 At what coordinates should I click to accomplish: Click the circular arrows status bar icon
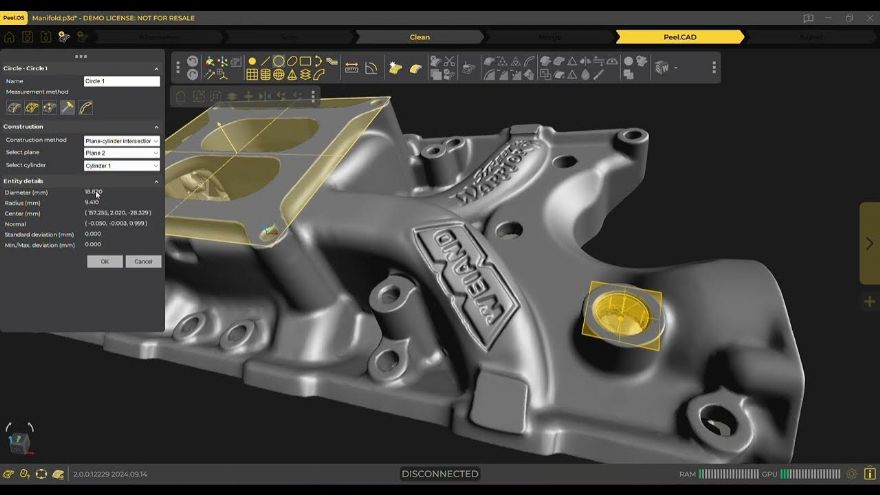coord(41,474)
